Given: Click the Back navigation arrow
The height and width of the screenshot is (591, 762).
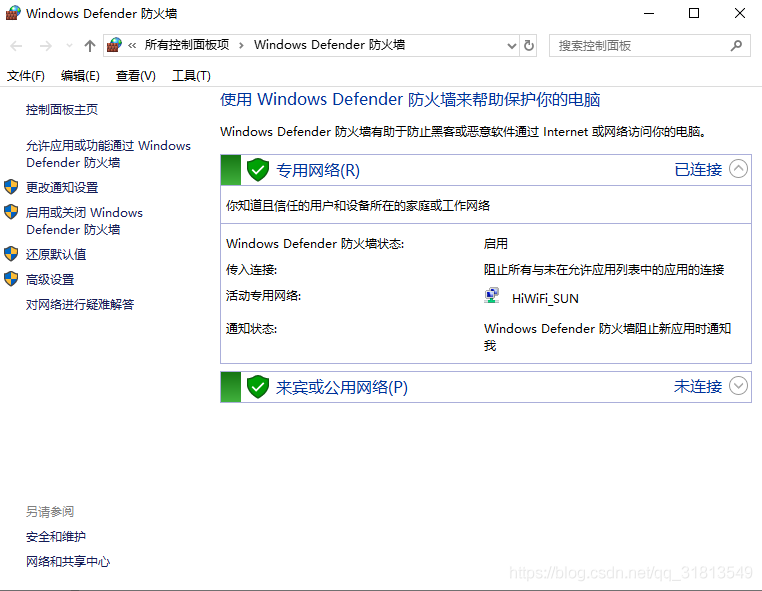Looking at the screenshot, I should click(16, 46).
